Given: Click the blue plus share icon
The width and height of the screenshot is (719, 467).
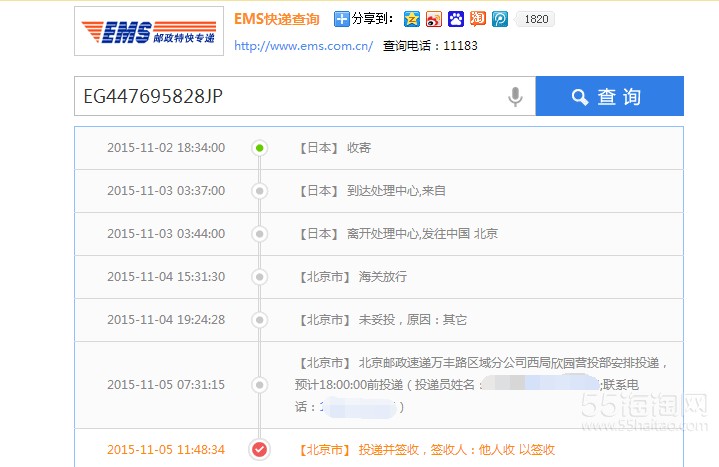Looking at the screenshot, I should pyautogui.click(x=341, y=19).
